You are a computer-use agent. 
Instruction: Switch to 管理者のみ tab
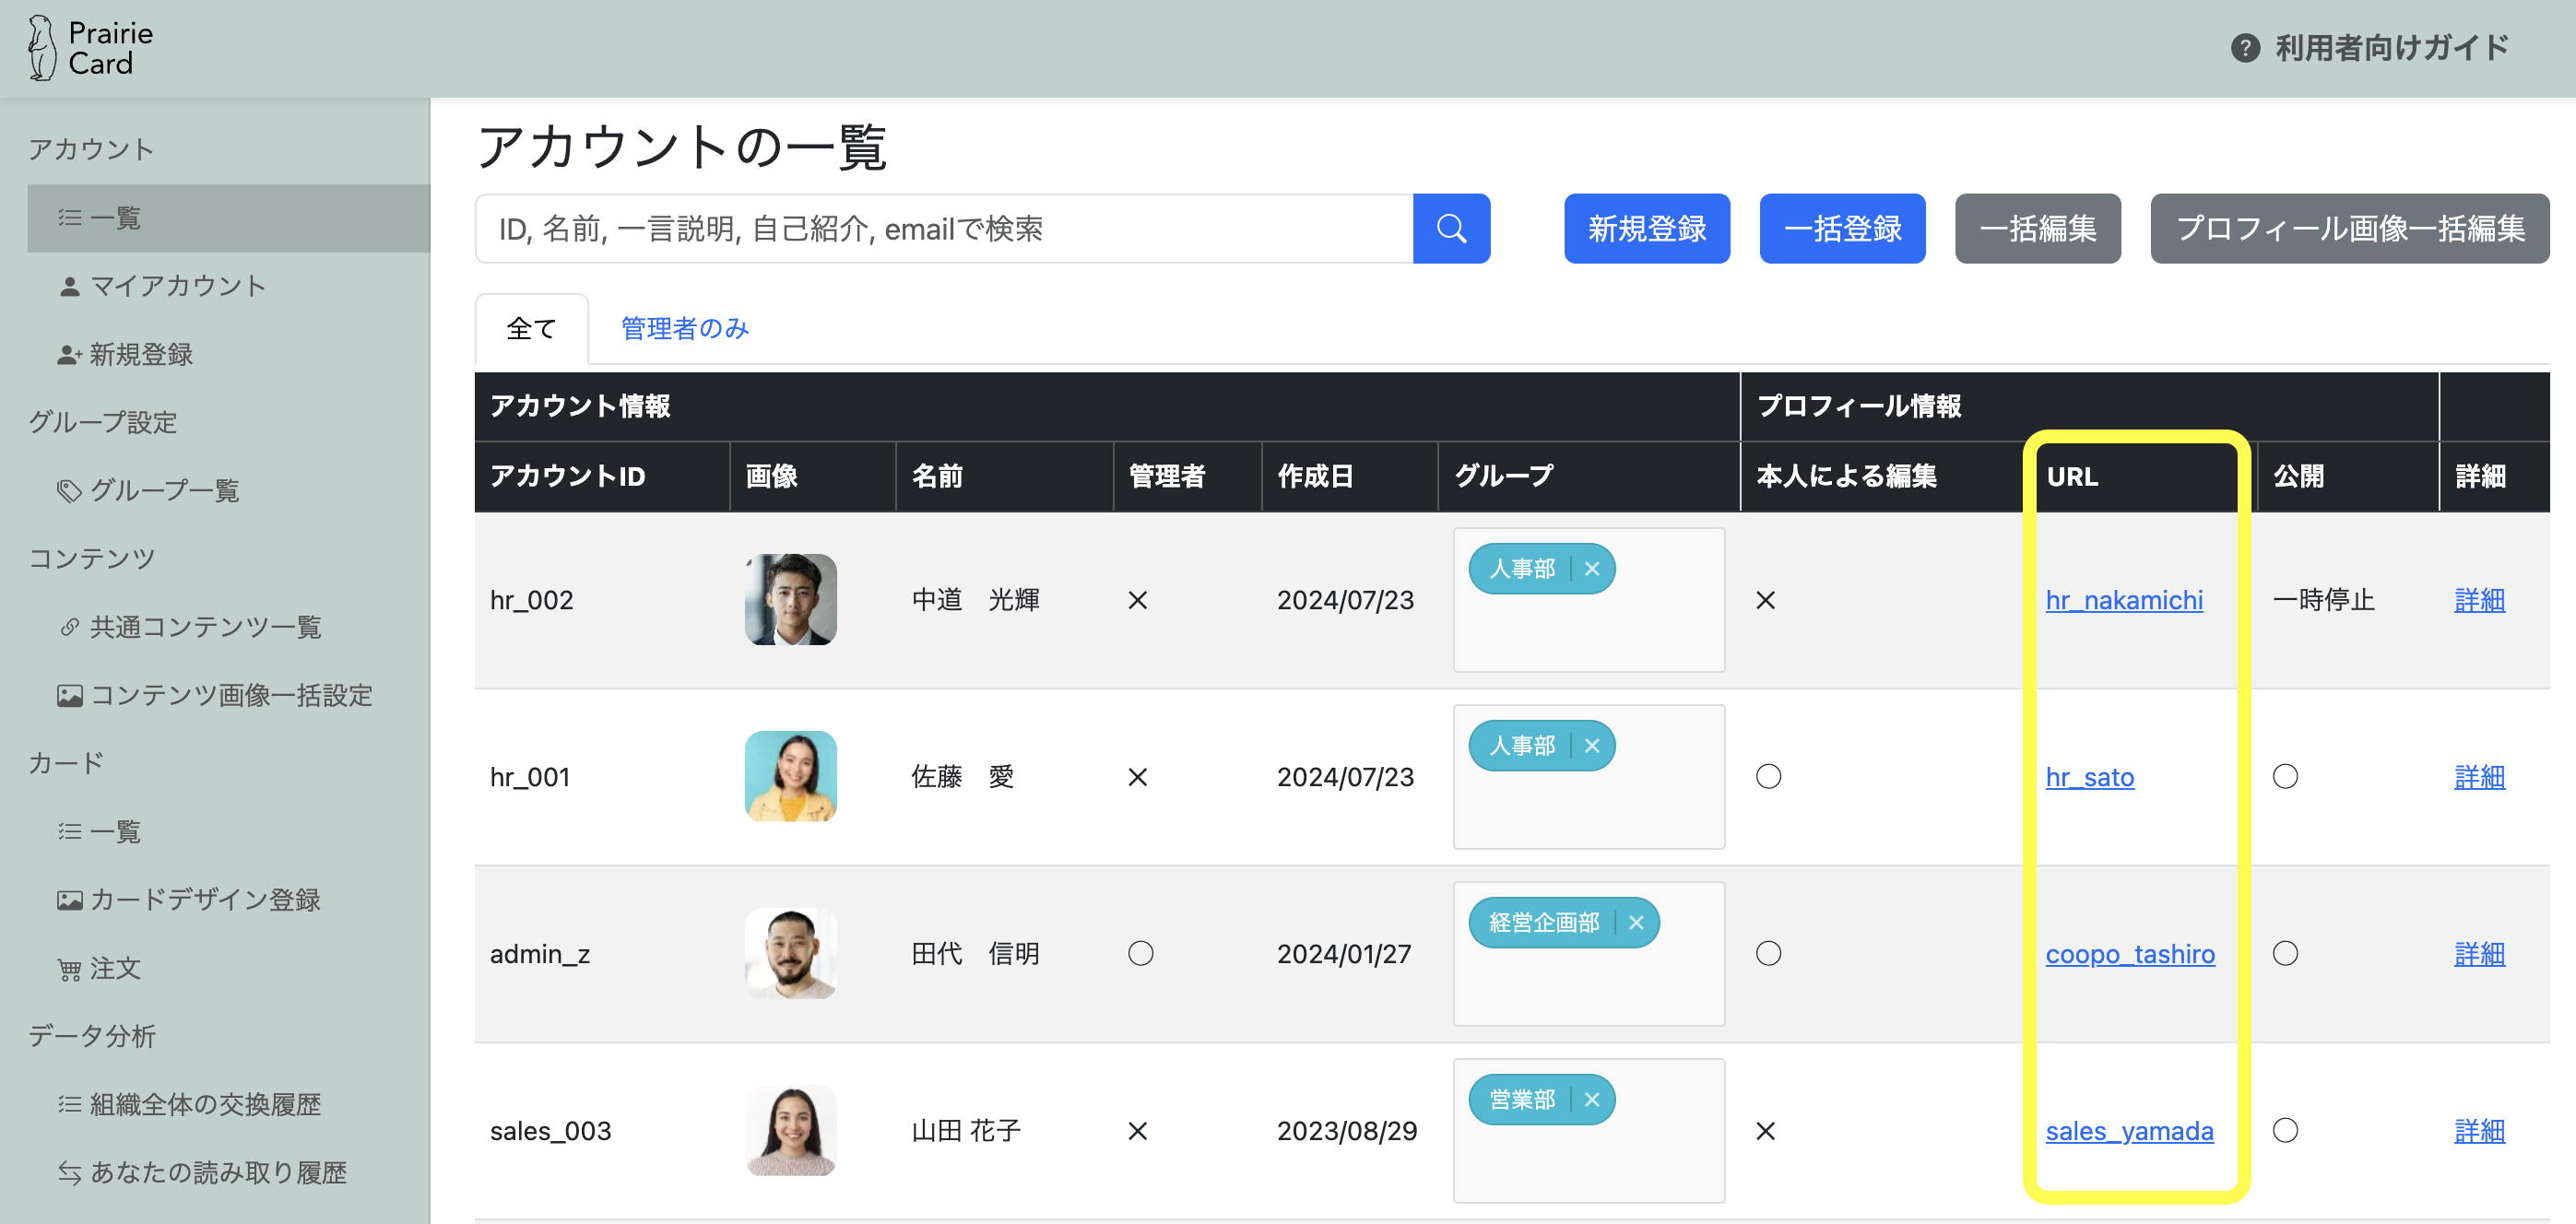pyautogui.click(x=685, y=329)
